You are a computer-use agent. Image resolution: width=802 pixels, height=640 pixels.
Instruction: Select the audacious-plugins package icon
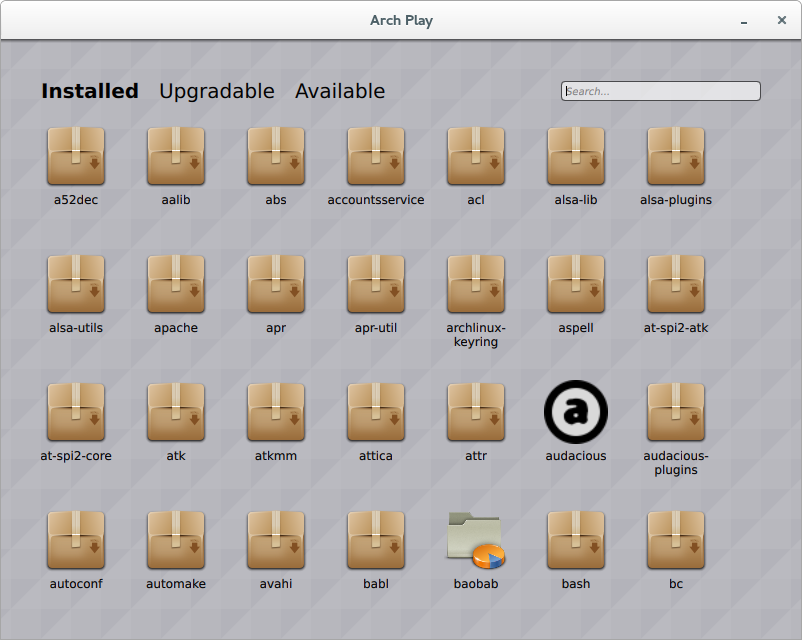pyautogui.click(x=676, y=412)
